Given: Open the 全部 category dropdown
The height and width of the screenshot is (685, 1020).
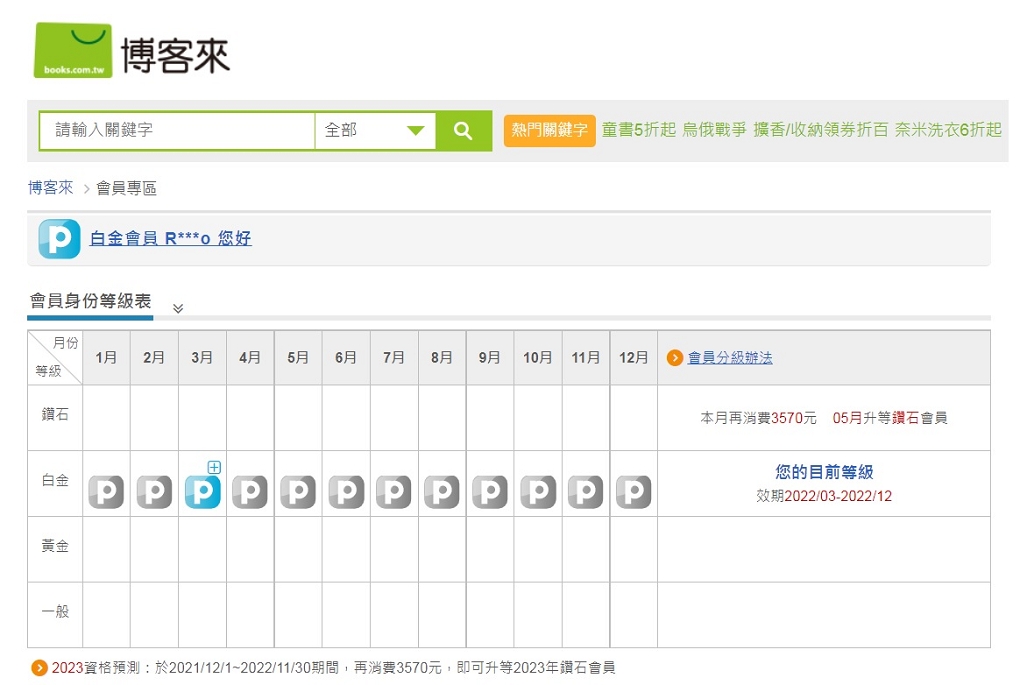Looking at the screenshot, I should pos(375,131).
